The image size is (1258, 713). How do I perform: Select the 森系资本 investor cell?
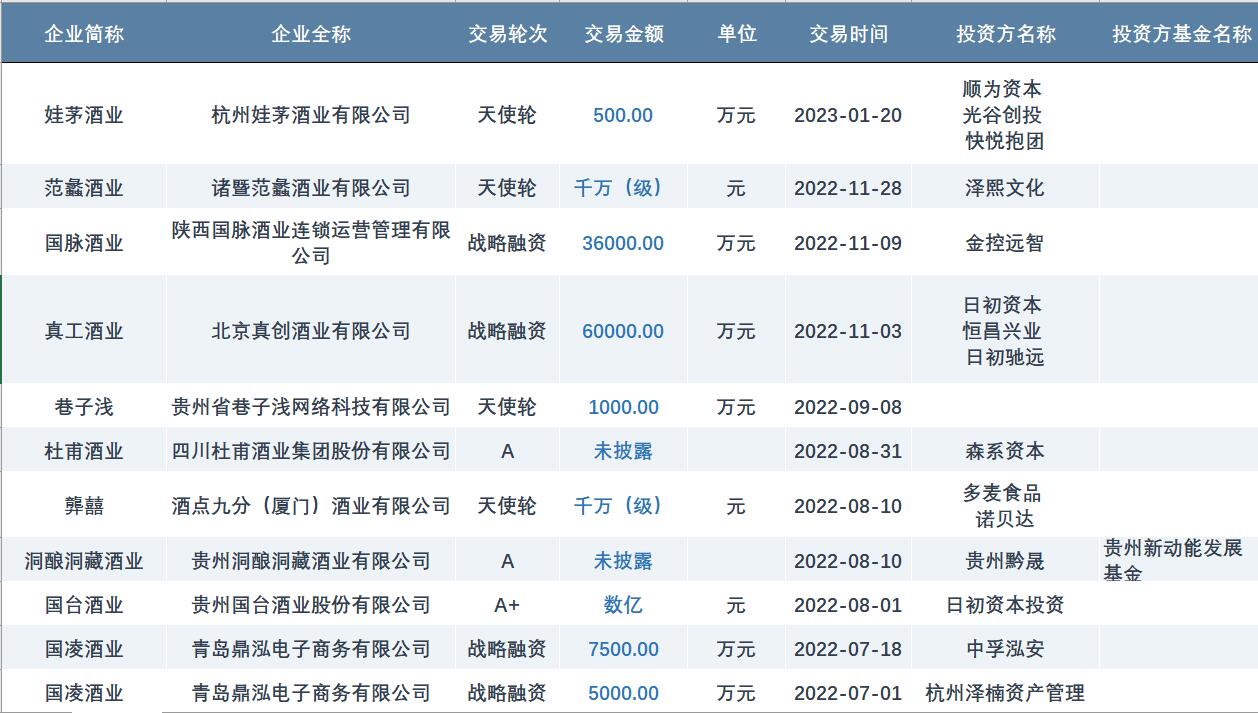pos(1005,451)
